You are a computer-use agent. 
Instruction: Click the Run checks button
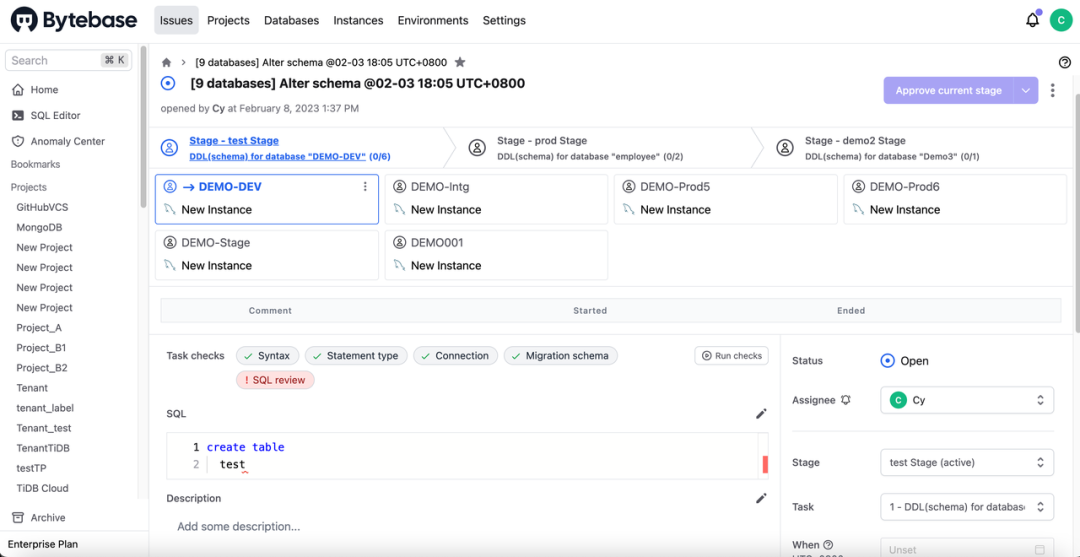(x=731, y=356)
